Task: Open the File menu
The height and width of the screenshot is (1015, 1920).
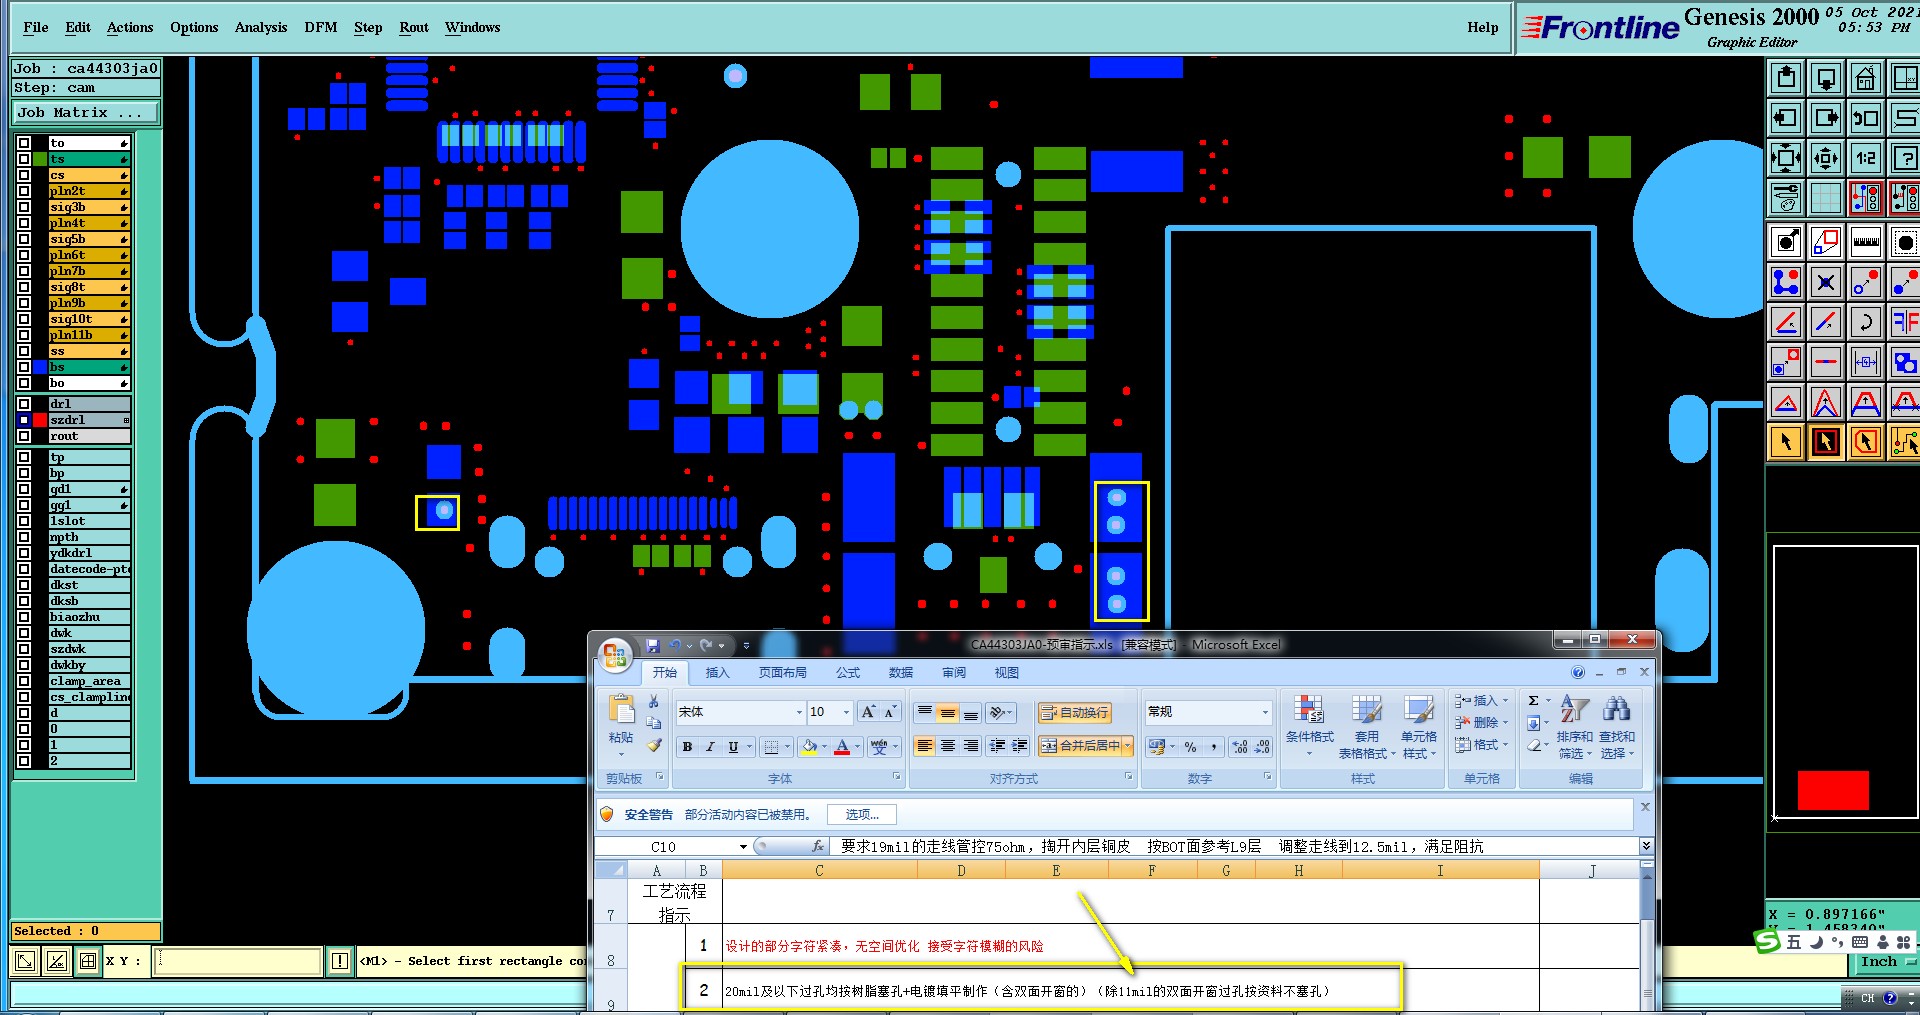Action: (36, 27)
